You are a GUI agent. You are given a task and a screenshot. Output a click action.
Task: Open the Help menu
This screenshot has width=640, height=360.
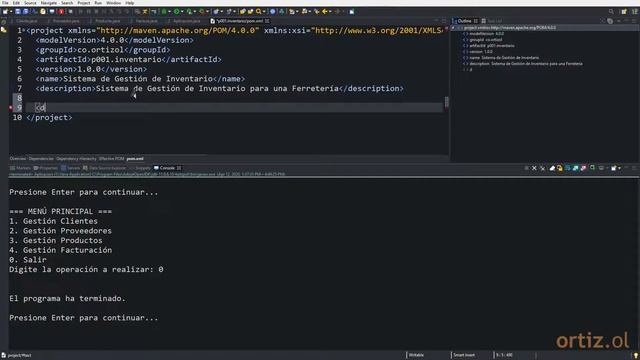point(130,3)
